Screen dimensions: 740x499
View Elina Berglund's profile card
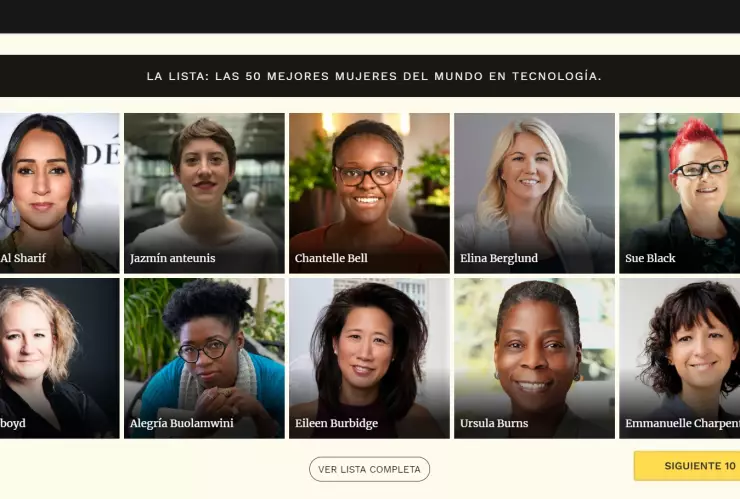click(535, 193)
